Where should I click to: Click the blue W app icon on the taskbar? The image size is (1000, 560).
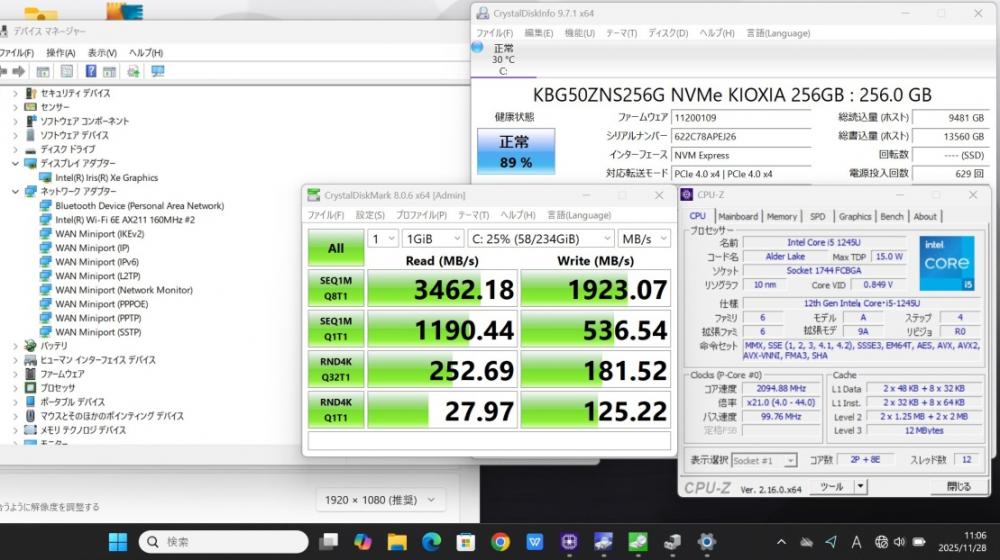[x=534, y=542]
